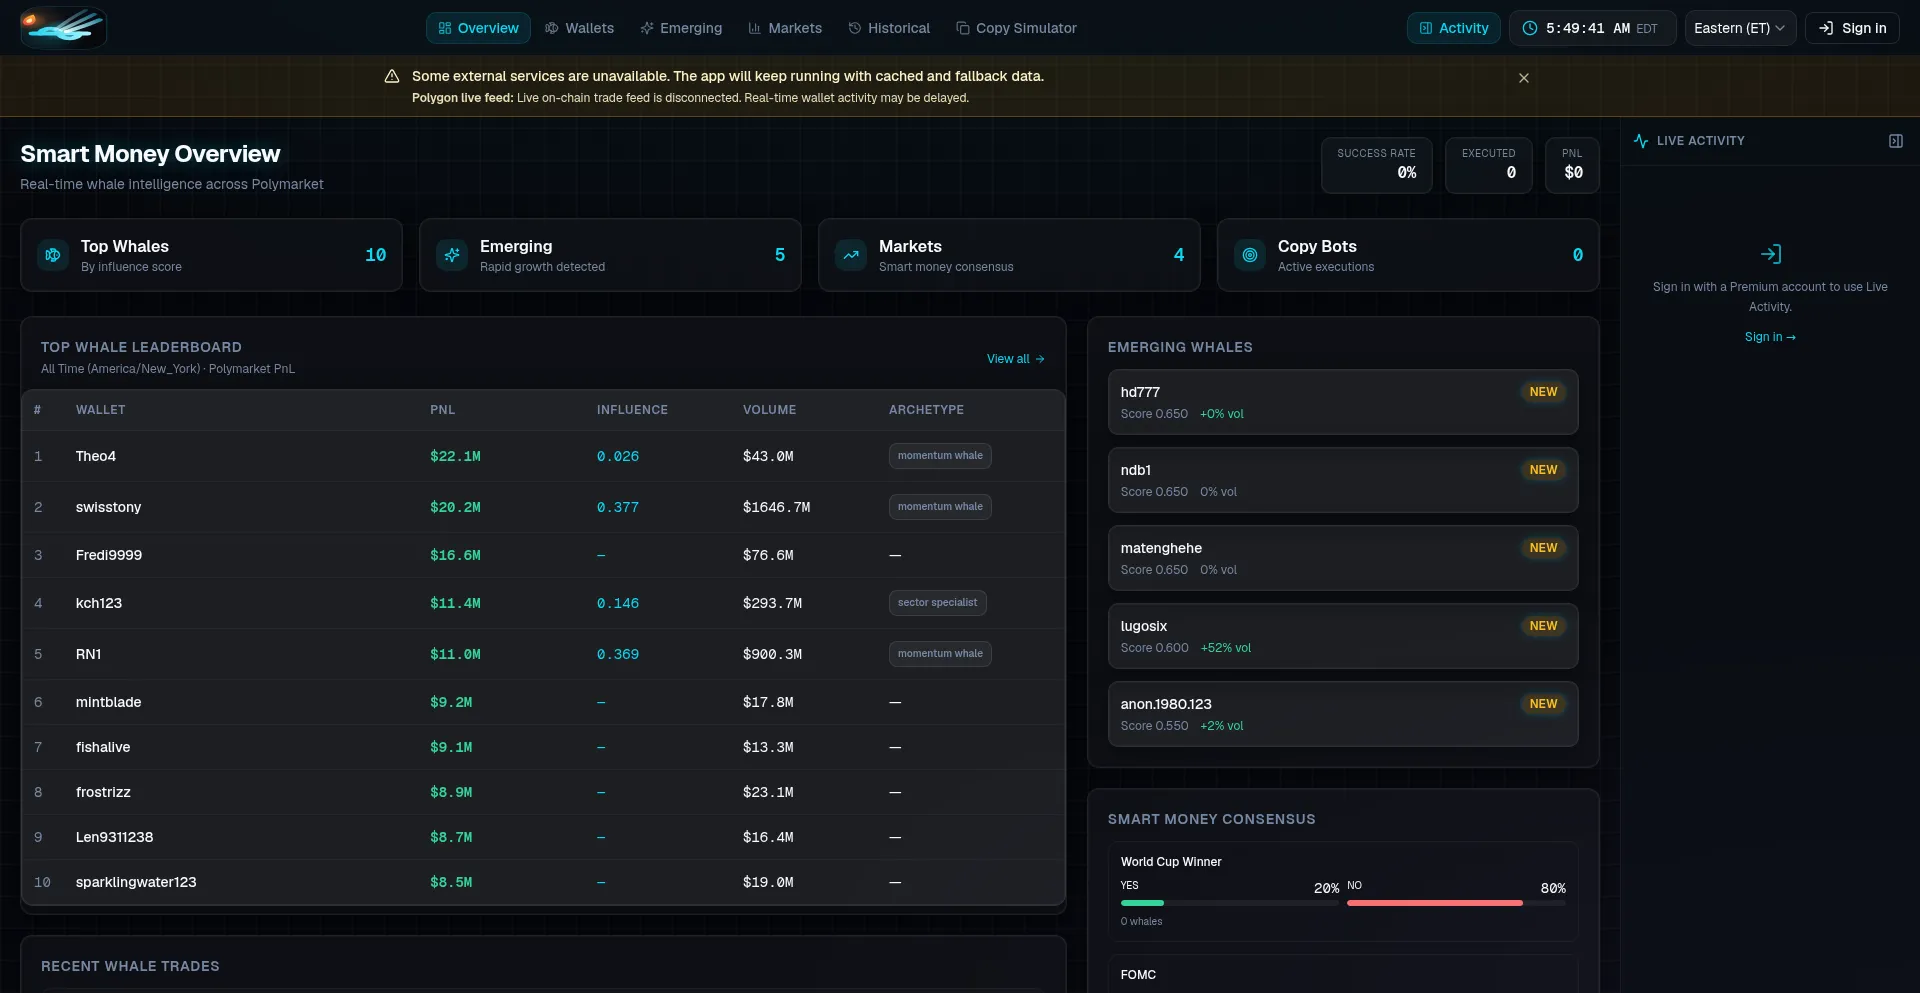Click the warning triangle icon in the banner

(392, 76)
